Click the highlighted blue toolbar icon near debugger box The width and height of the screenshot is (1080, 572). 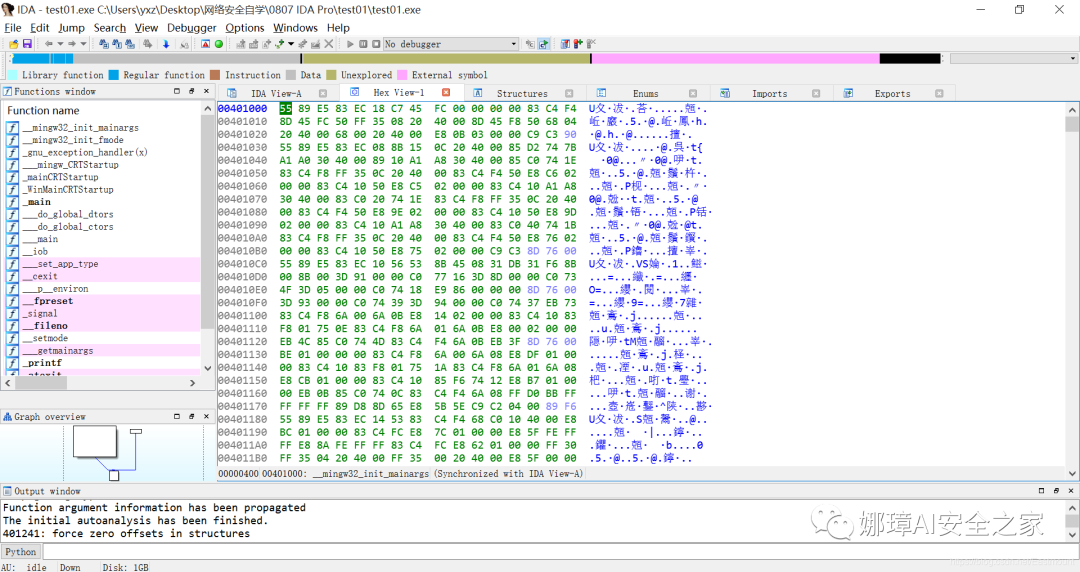(543, 44)
